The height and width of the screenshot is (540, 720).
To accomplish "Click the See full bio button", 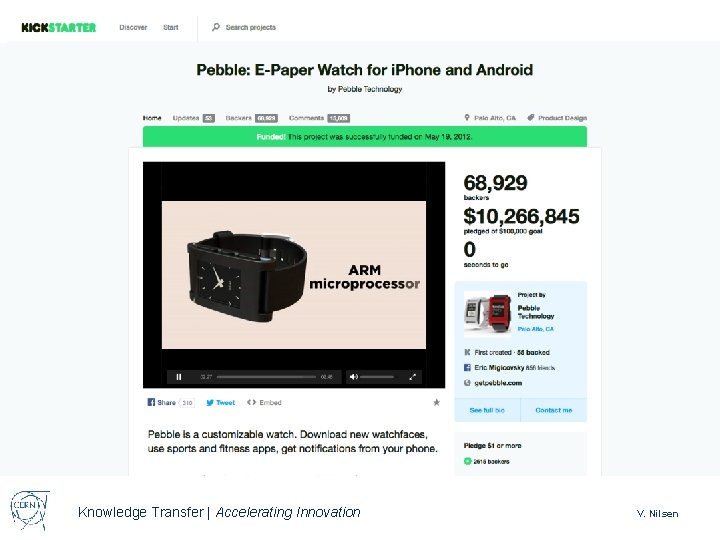I will point(487,410).
